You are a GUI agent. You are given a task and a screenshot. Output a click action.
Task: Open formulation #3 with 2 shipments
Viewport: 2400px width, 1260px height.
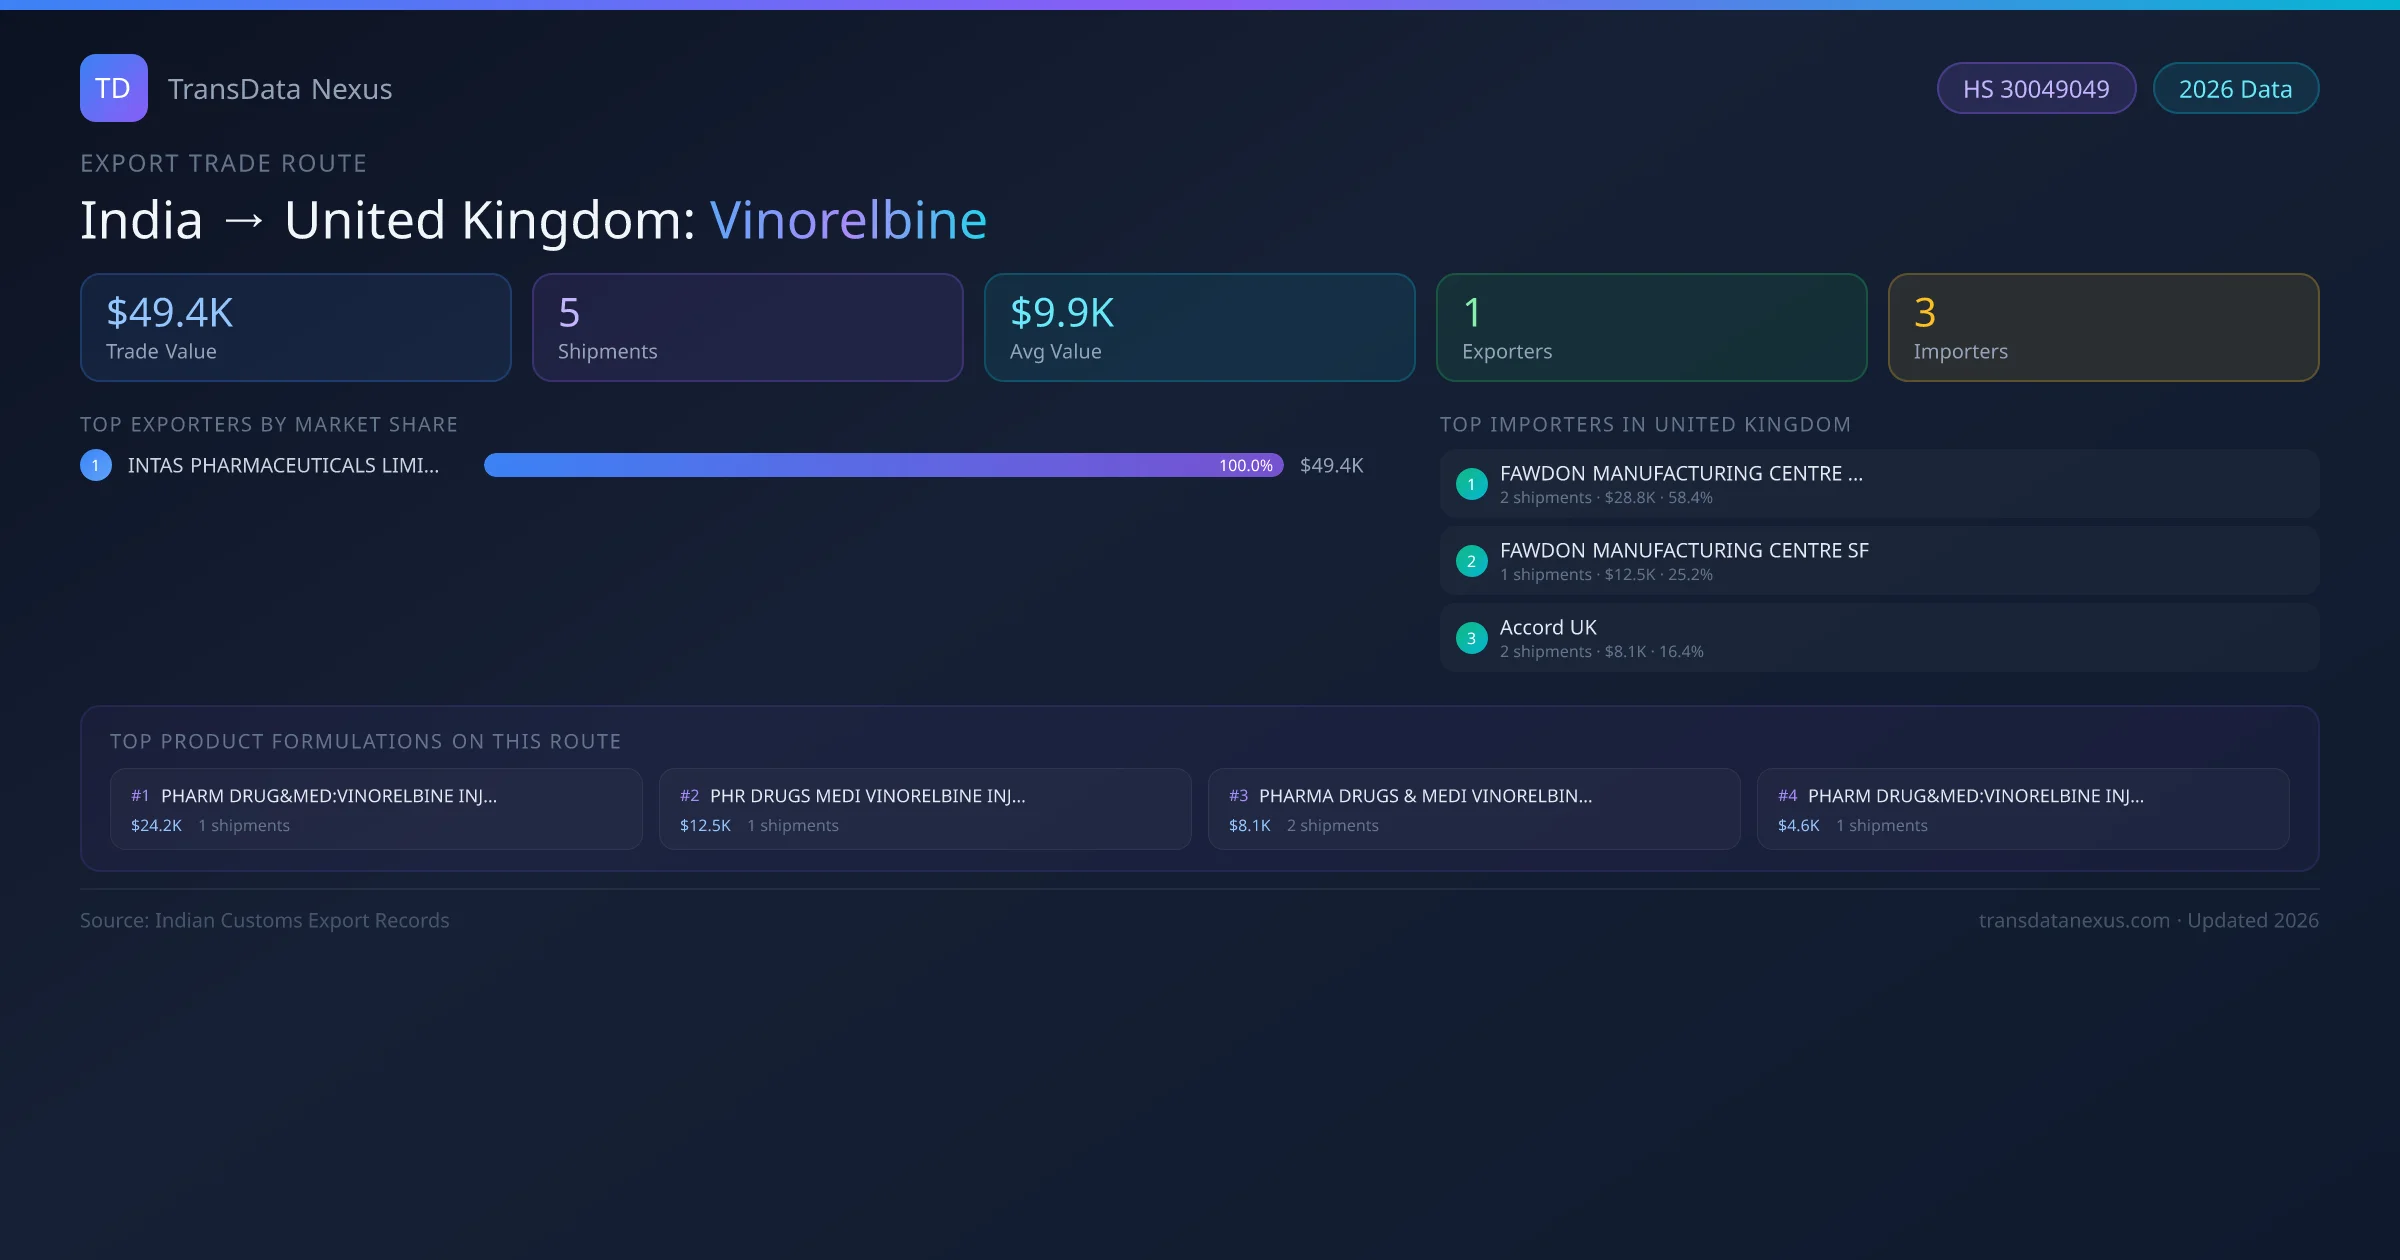[1474, 809]
